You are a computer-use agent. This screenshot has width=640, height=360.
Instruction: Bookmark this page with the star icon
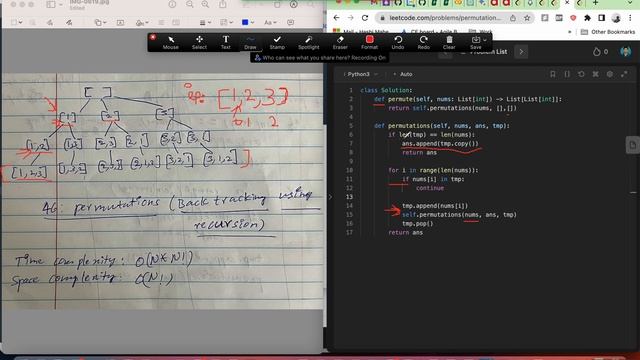pos(527,18)
